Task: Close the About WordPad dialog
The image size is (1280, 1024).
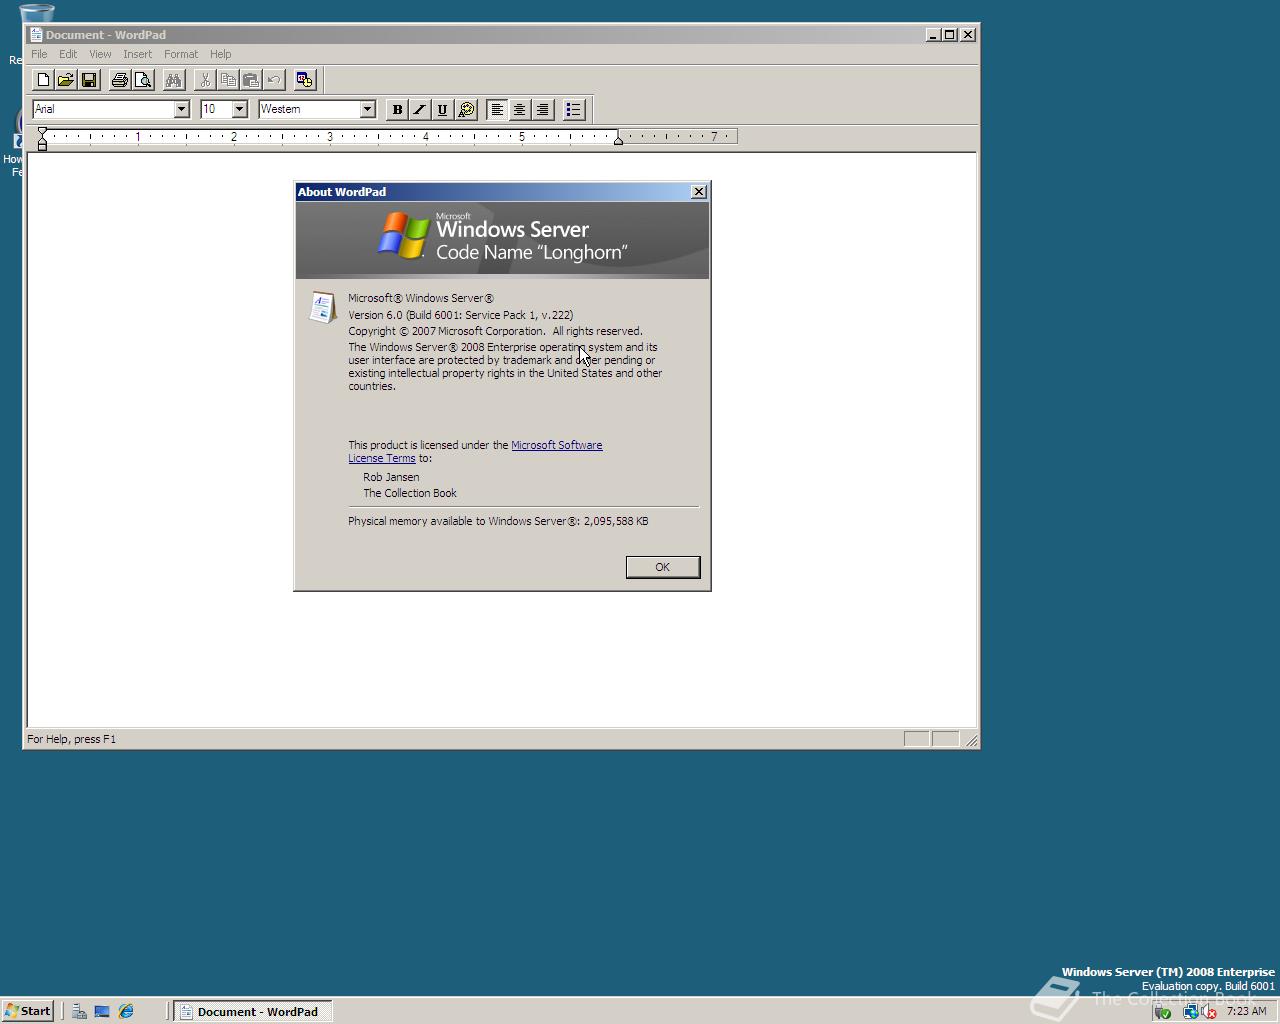Action: click(699, 192)
